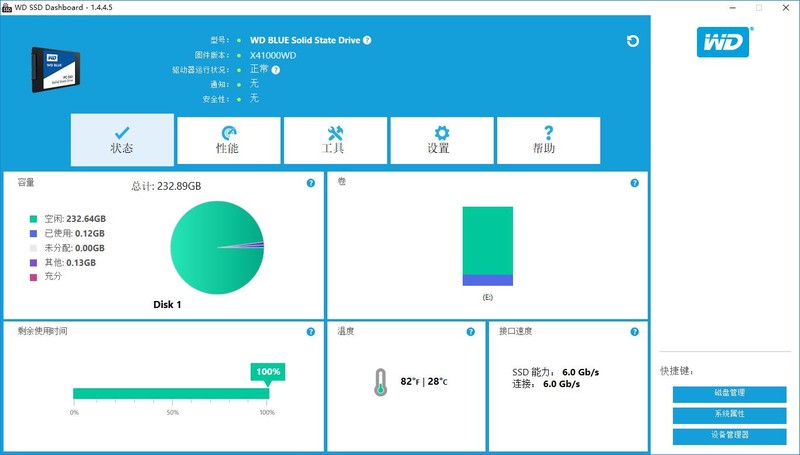Open the 帮助 tab
The image size is (800, 455).
[547, 140]
